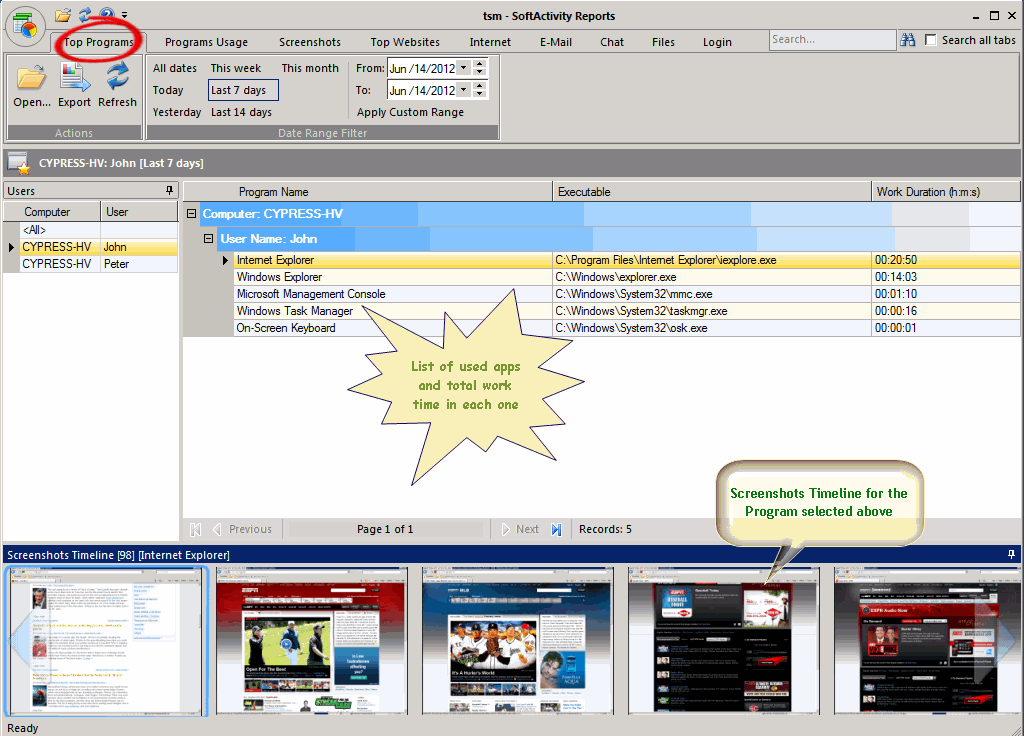Switch to the Programs Usage tab
1024x736 pixels.
[206, 42]
